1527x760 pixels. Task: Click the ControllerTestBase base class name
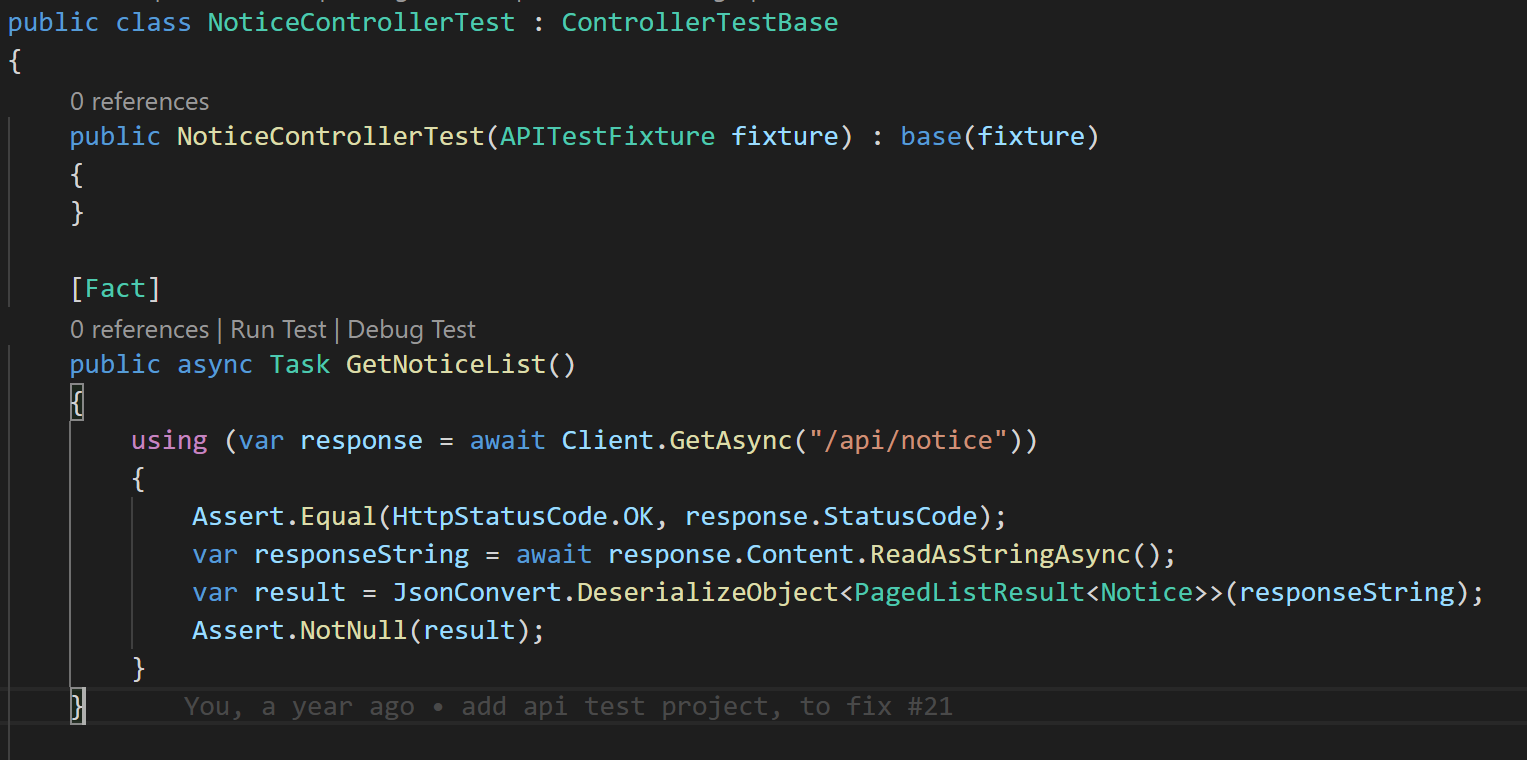tap(700, 22)
